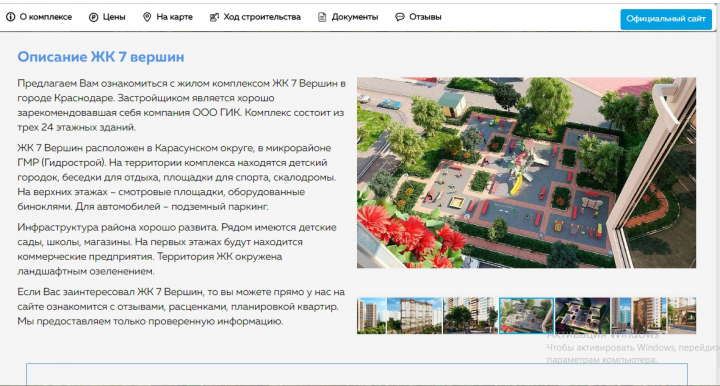Viewport: 720px width, 386px height.
Task: Click the map pin icon beside На карте
Action: point(147,17)
